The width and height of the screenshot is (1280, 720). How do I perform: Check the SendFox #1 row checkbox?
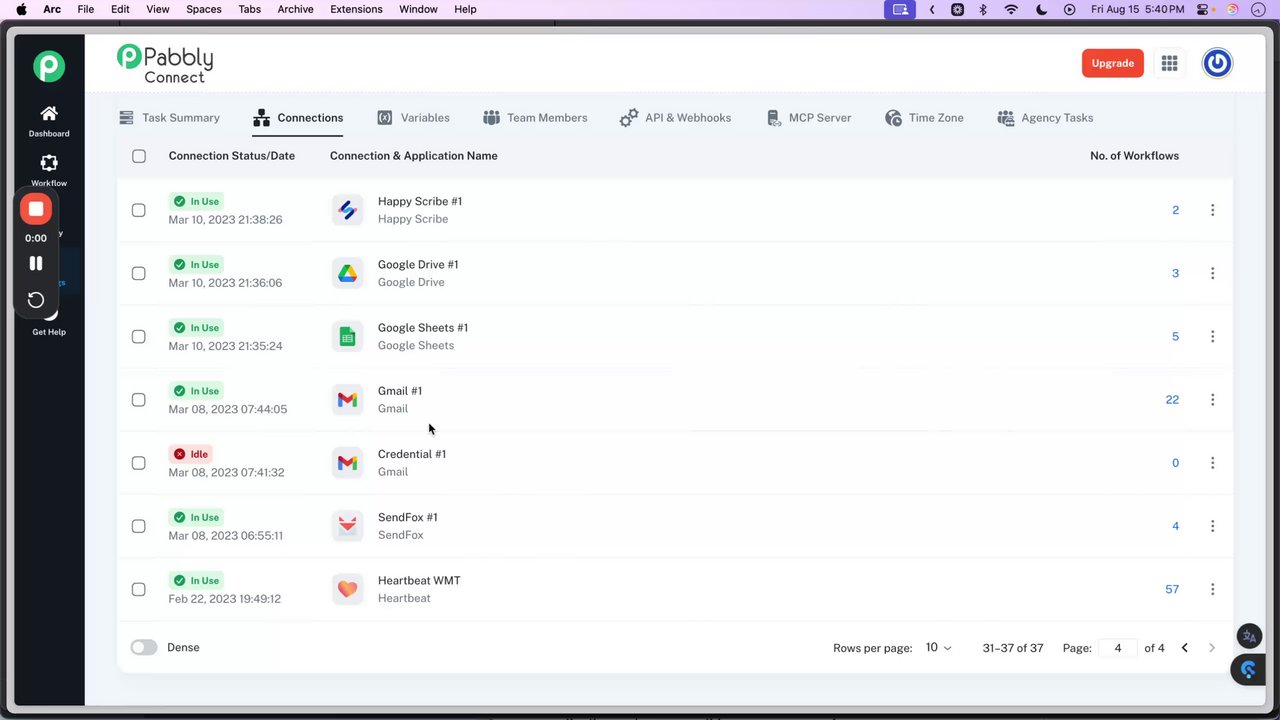(x=139, y=526)
